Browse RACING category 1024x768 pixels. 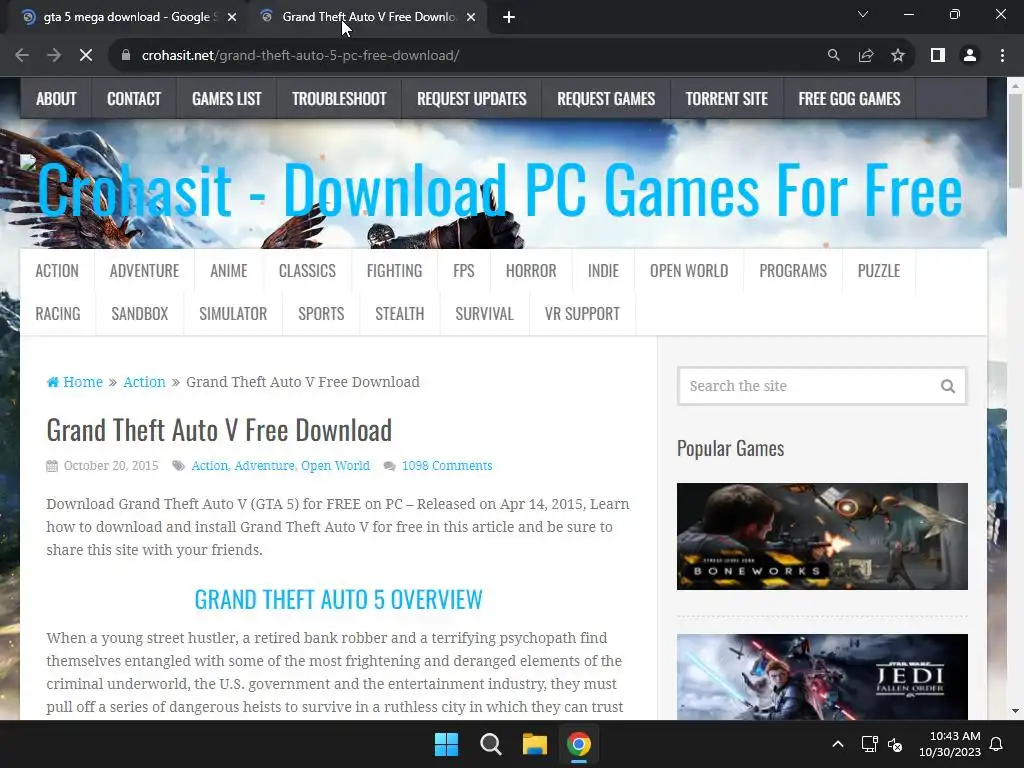point(57,313)
